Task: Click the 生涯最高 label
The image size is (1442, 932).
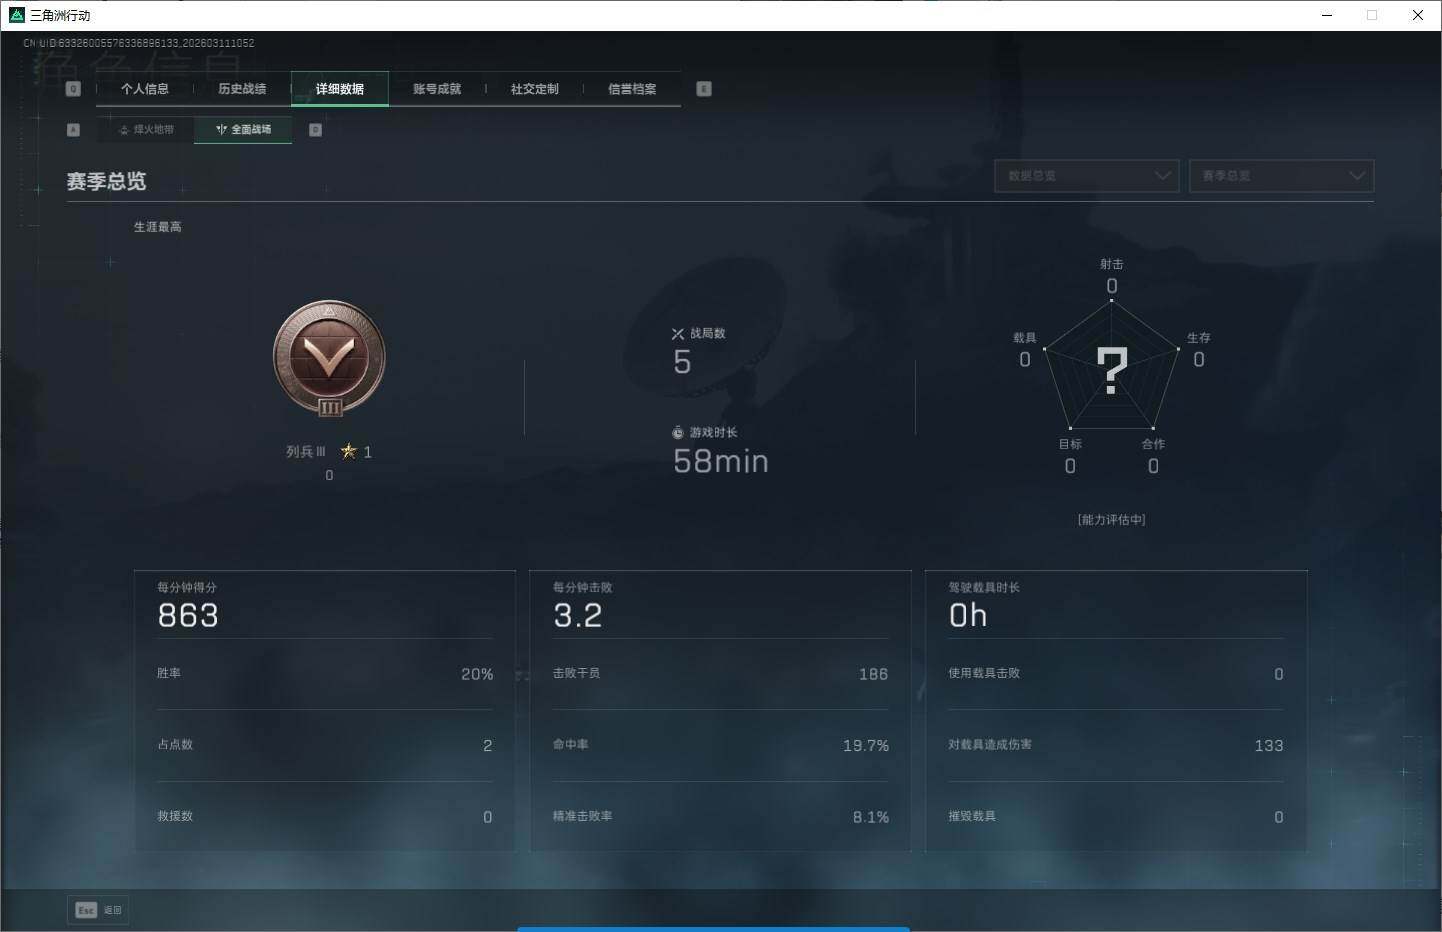Action: pos(158,227)
